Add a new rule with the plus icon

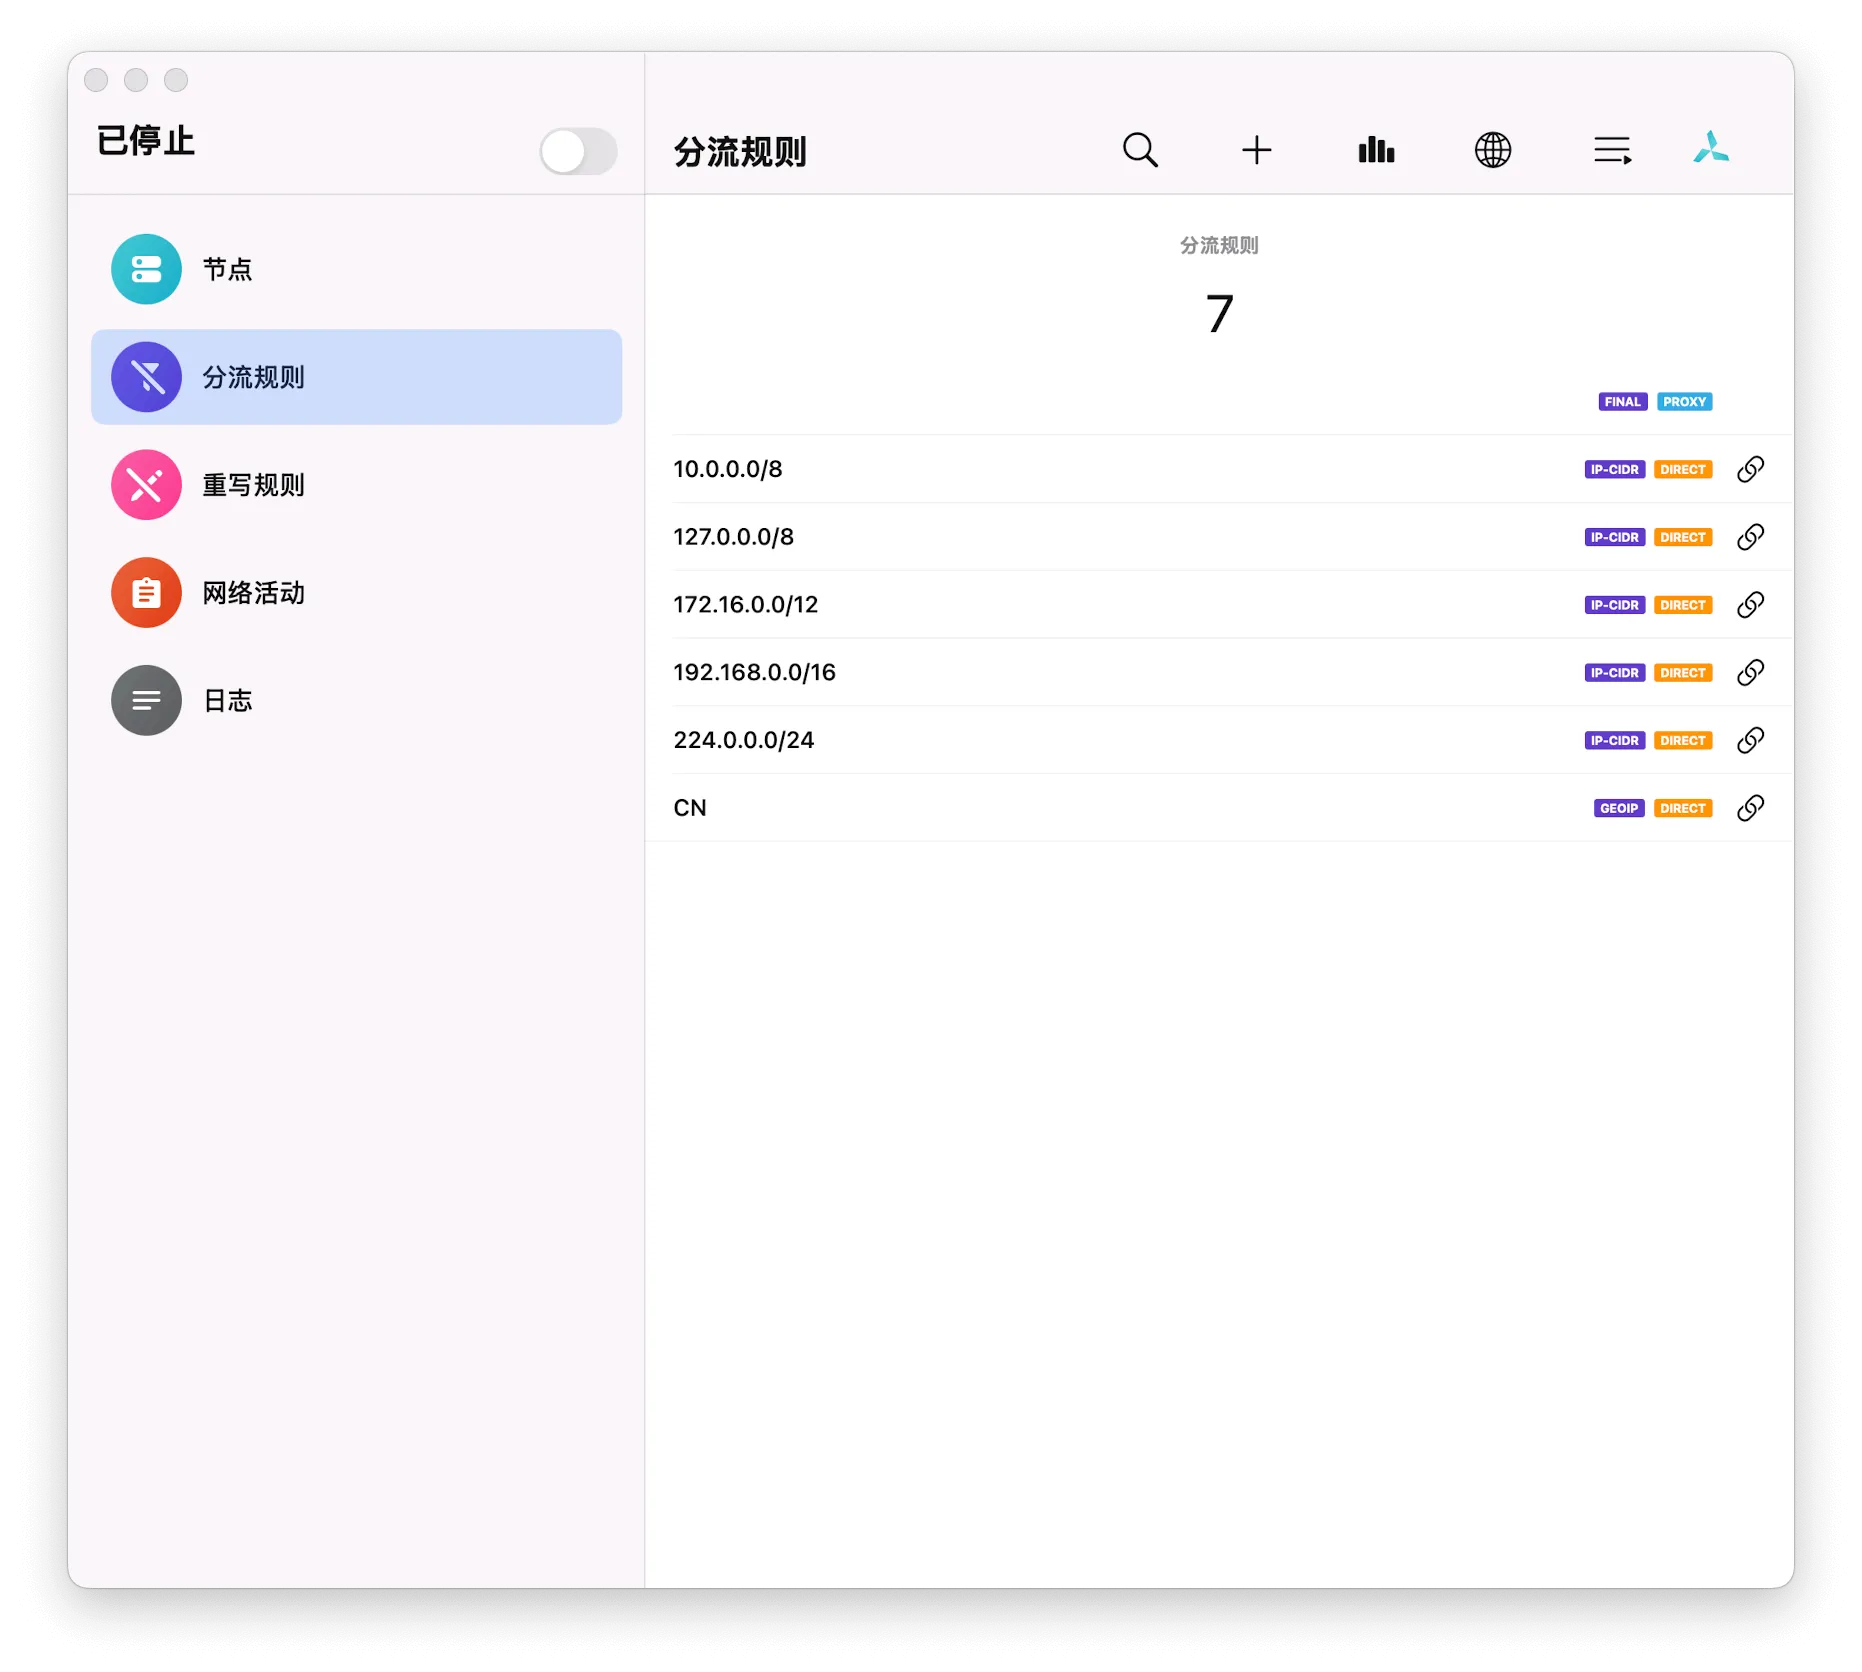point(1257,150)
